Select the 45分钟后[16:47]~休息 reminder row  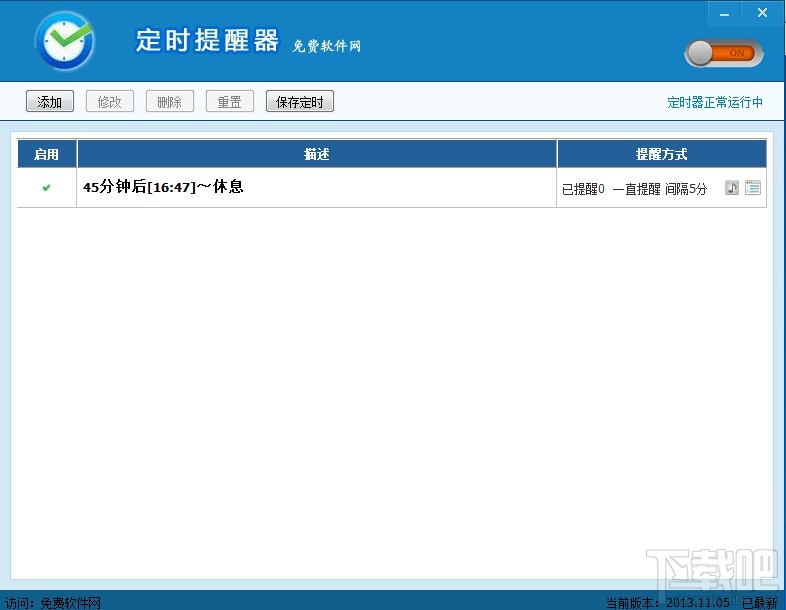(x=392, y=187)
